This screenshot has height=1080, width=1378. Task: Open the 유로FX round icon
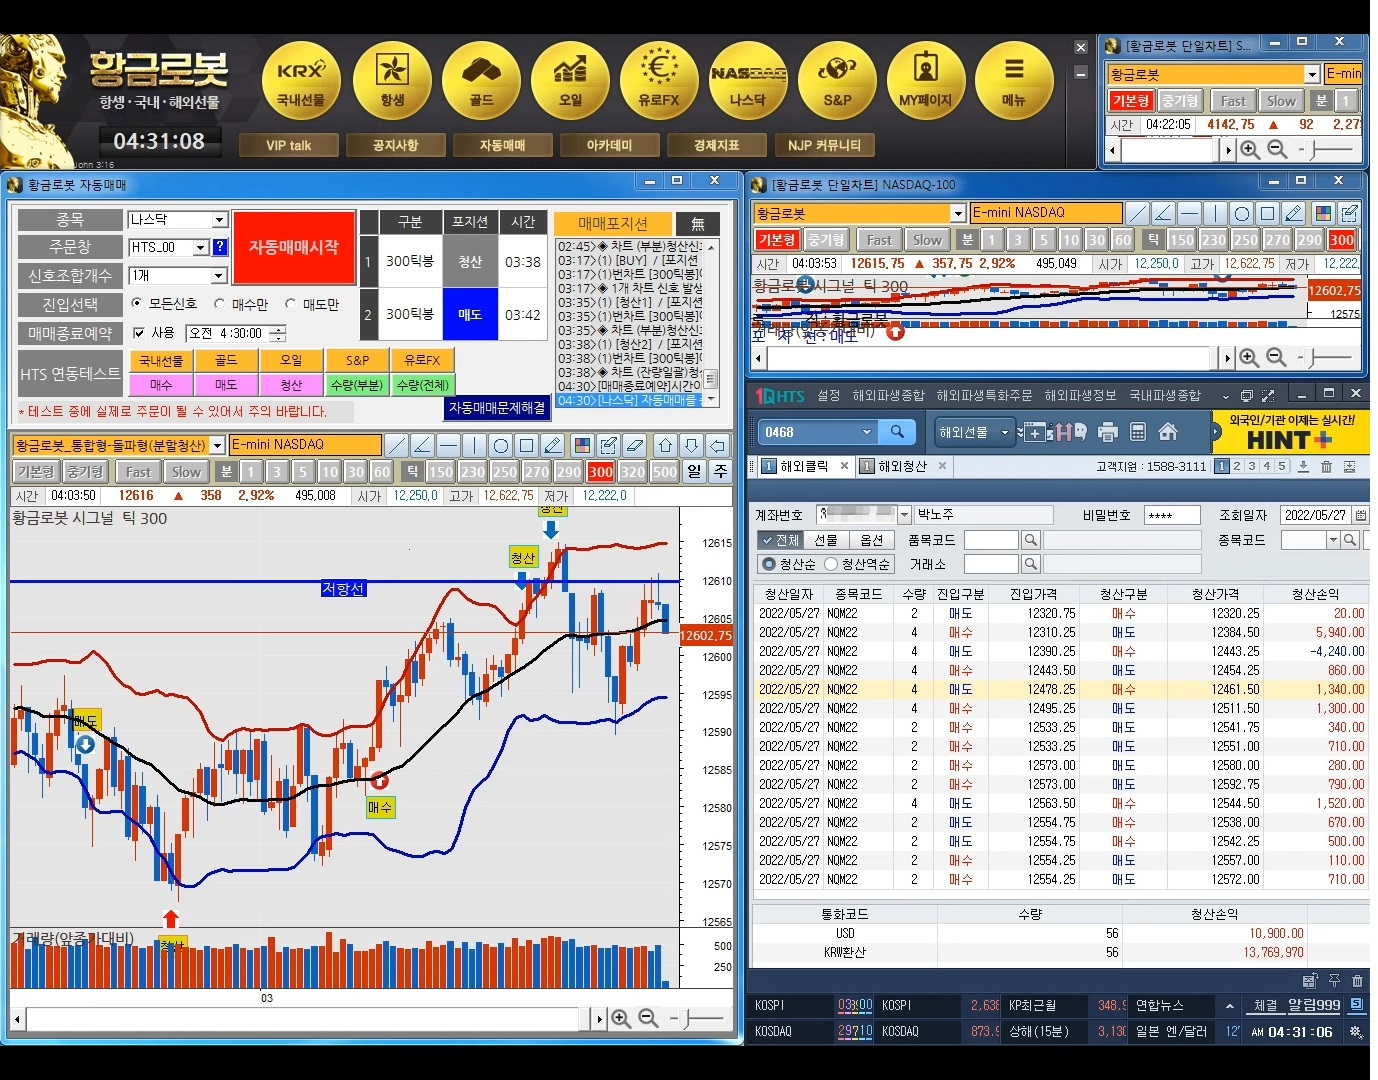(x=659, y=81)
